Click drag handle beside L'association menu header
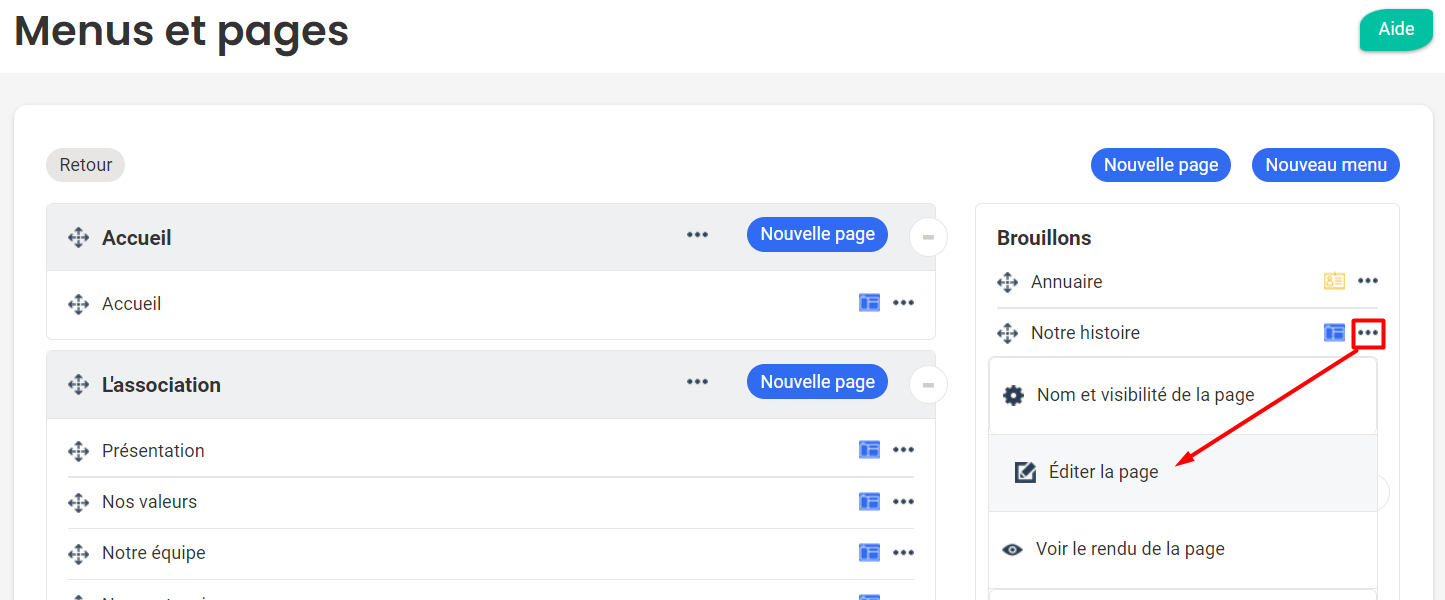This screenshot has width=1445, height=600. [x=78, y=385]
